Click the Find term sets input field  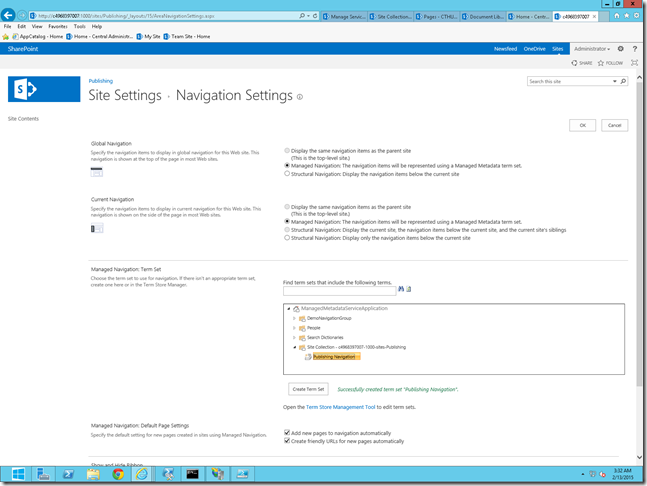tap(340, 291)
